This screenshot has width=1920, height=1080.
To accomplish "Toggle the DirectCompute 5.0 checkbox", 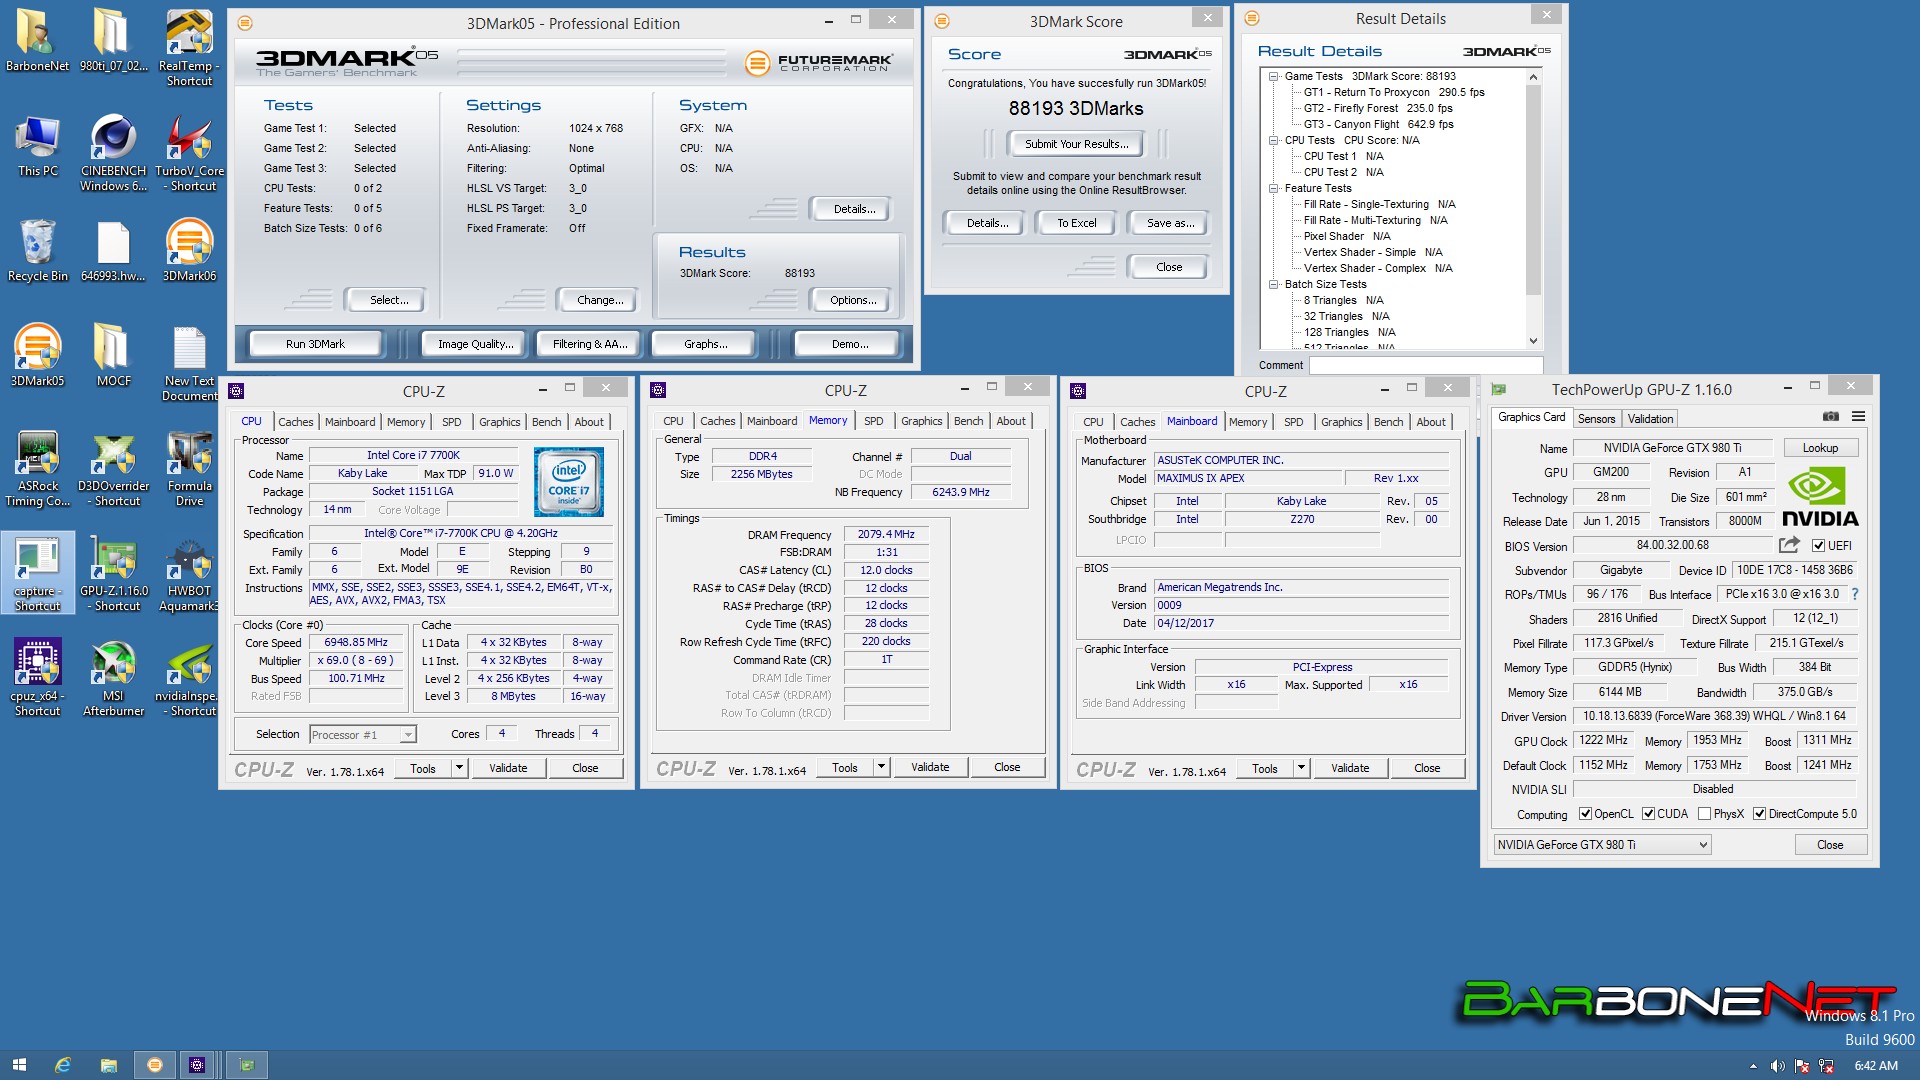I will (1759, 814).
